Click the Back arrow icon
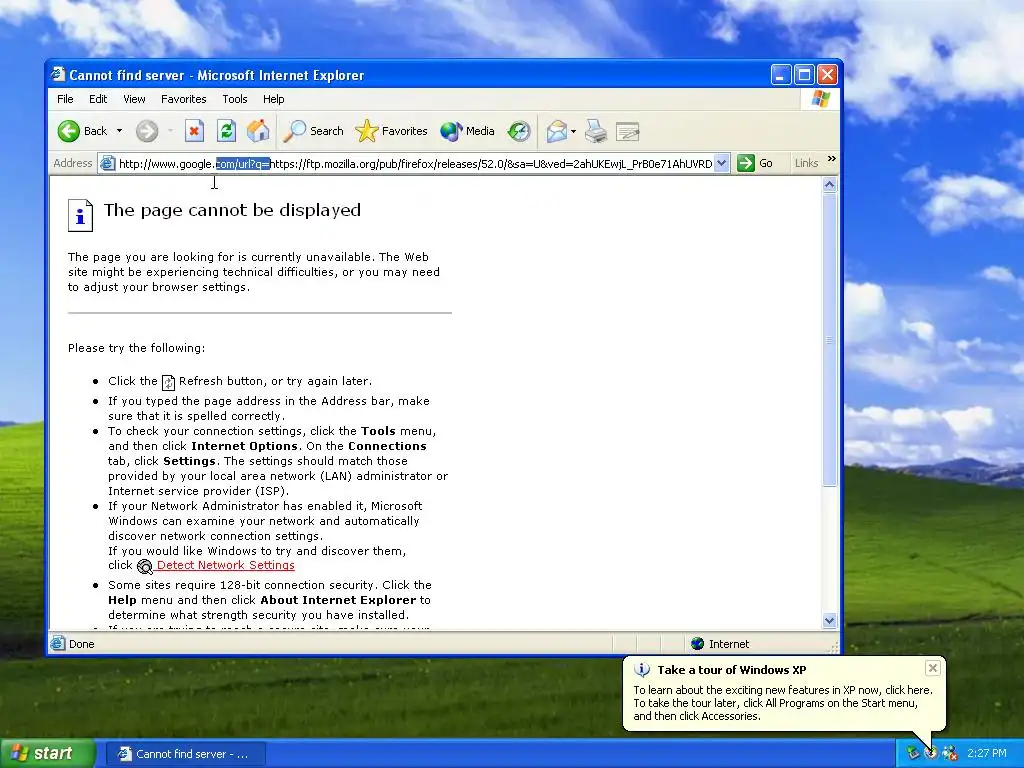Image resolution: width=1024 pixels, height=768 pixels. pyautogui.click(x=69, y=131)
